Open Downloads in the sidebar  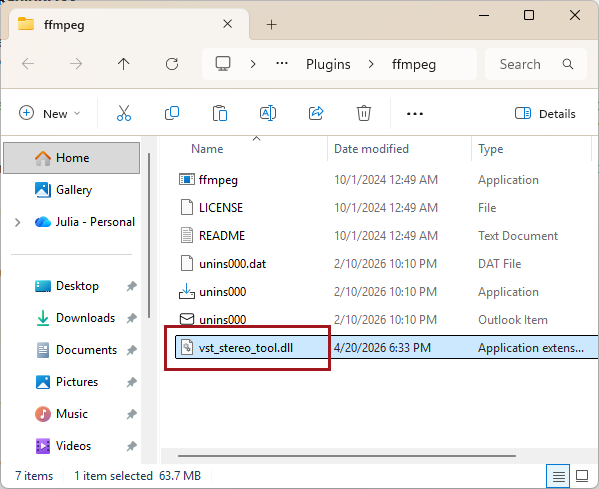[x=86, y=318]
